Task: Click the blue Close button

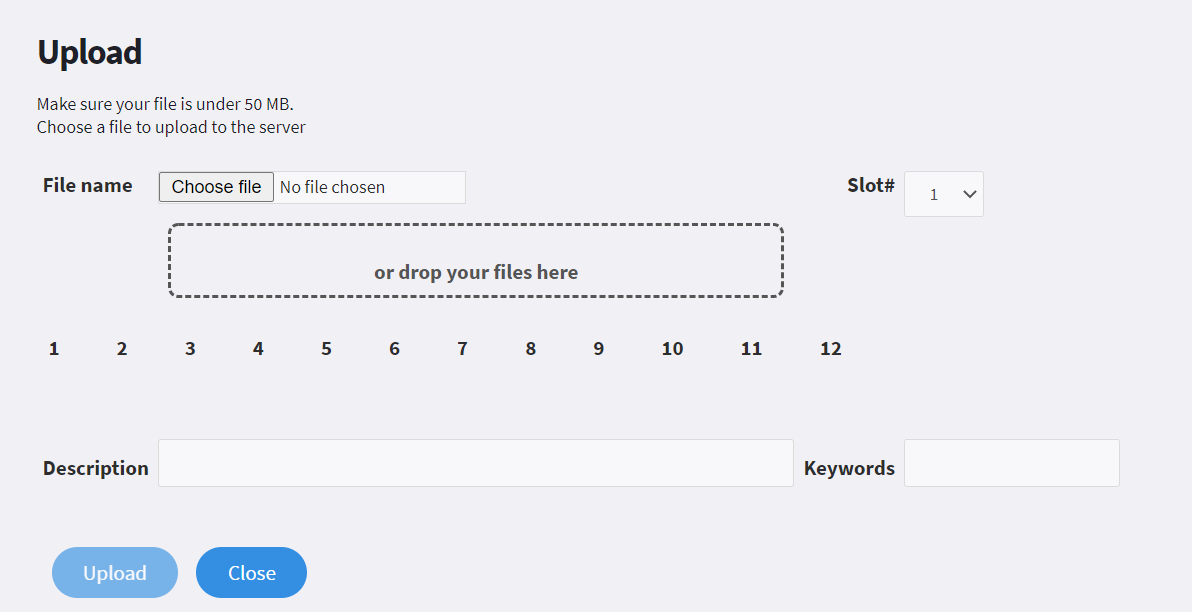Action: point(252,572)
